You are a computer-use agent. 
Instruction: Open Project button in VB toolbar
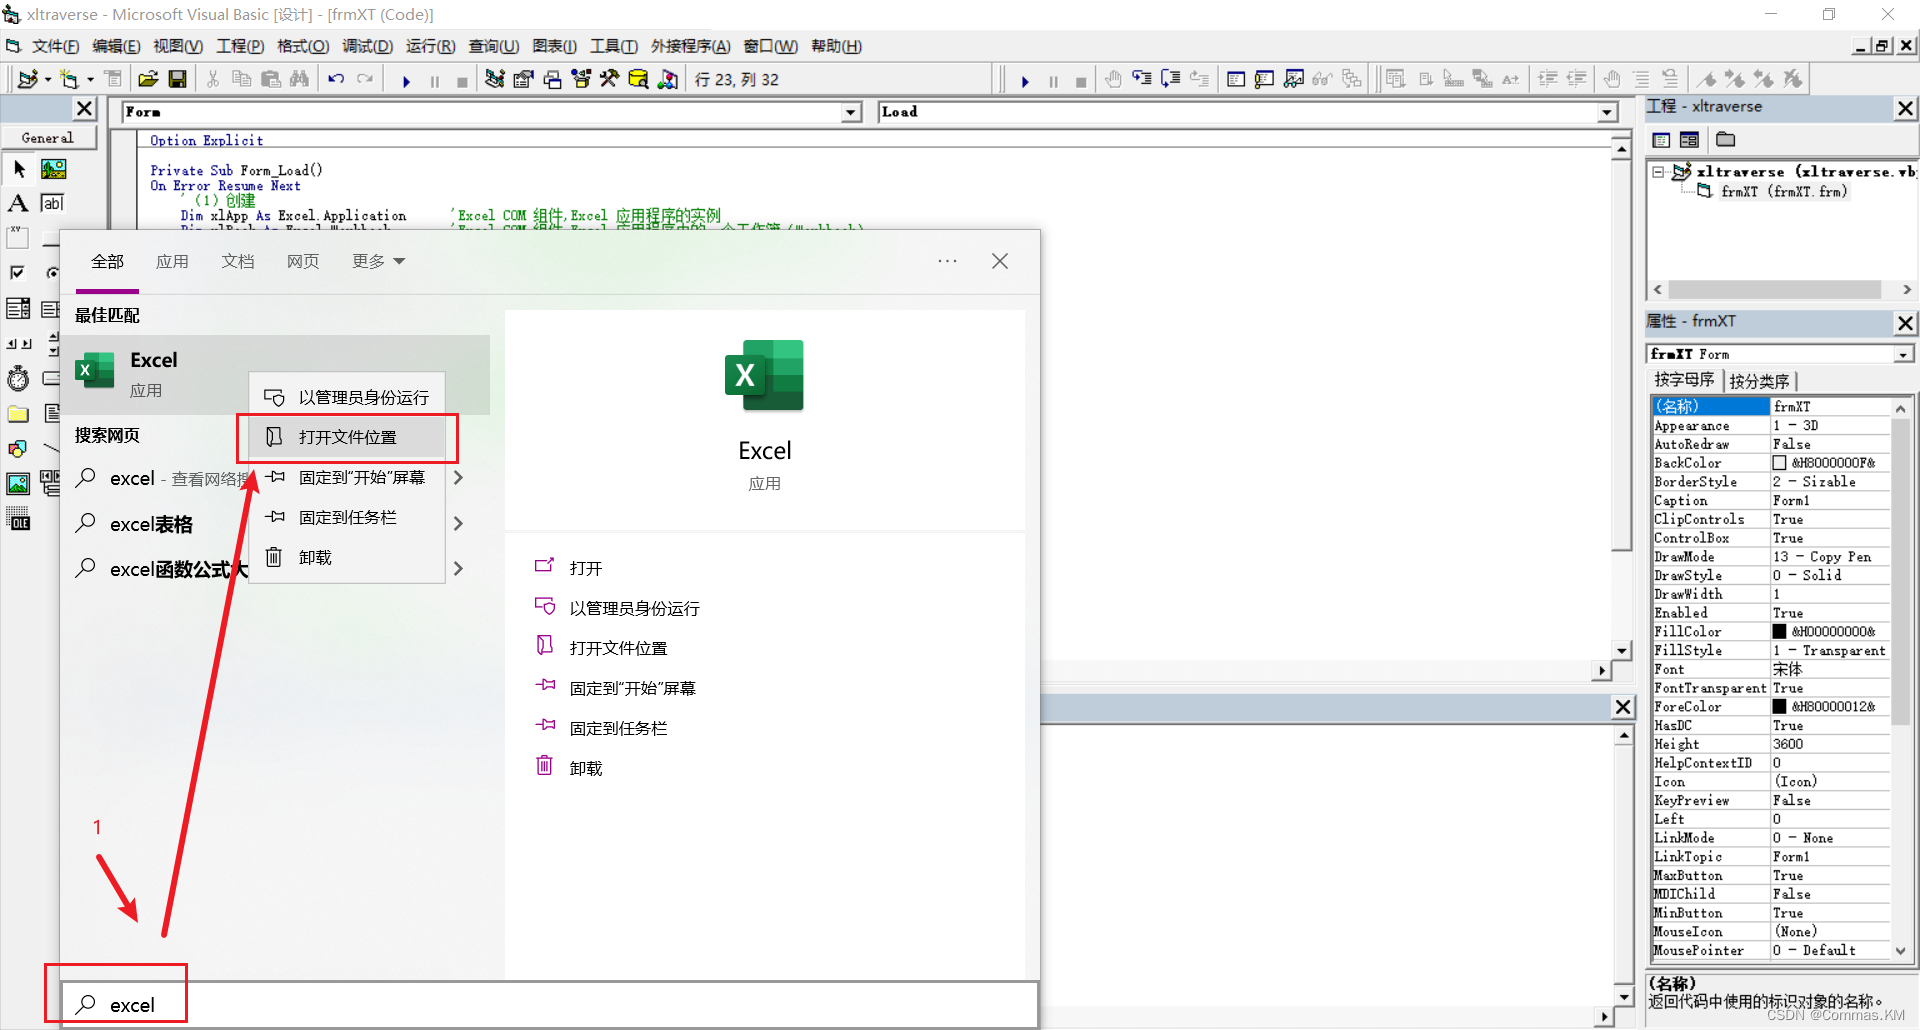click(148, 79)
